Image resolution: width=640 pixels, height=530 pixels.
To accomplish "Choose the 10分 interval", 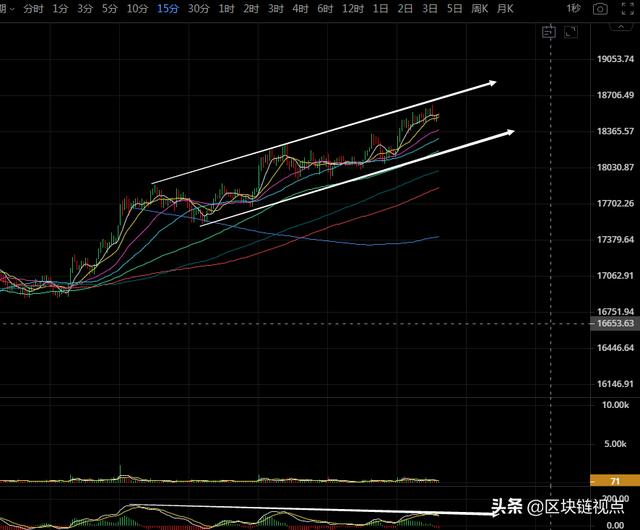I will coord(137,8).
